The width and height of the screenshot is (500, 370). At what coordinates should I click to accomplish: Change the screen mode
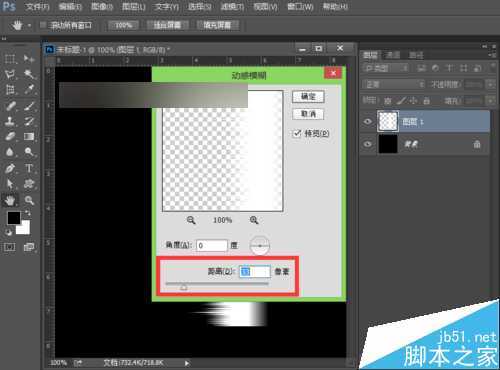tap(29, 247)
